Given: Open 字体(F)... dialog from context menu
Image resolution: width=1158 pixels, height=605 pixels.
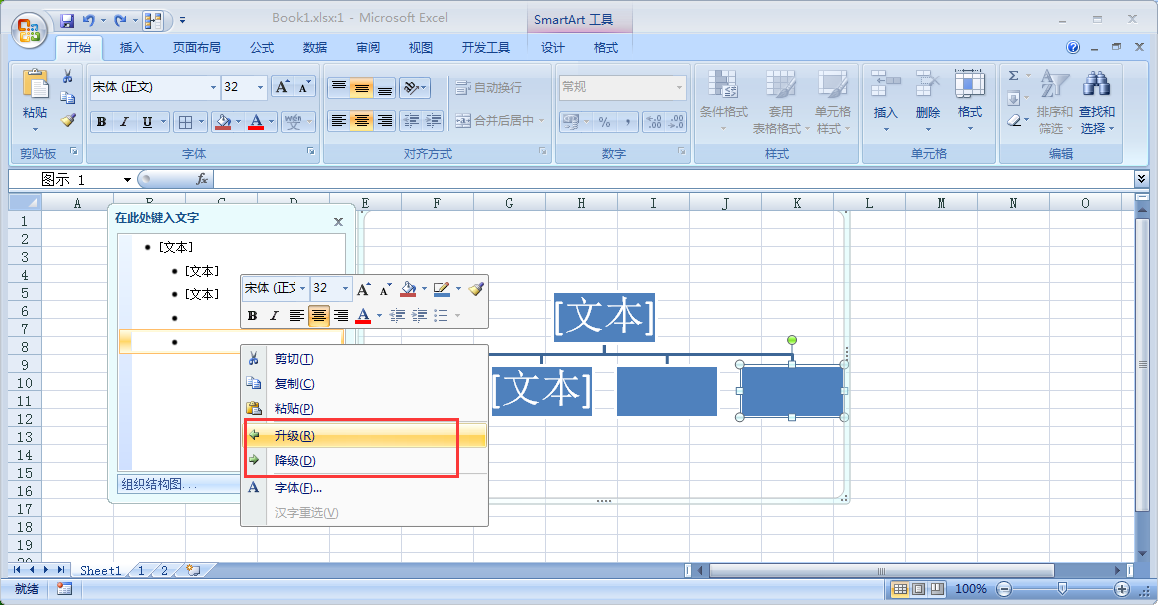Looking at the screenshot, I should click(x=365, y=488).
